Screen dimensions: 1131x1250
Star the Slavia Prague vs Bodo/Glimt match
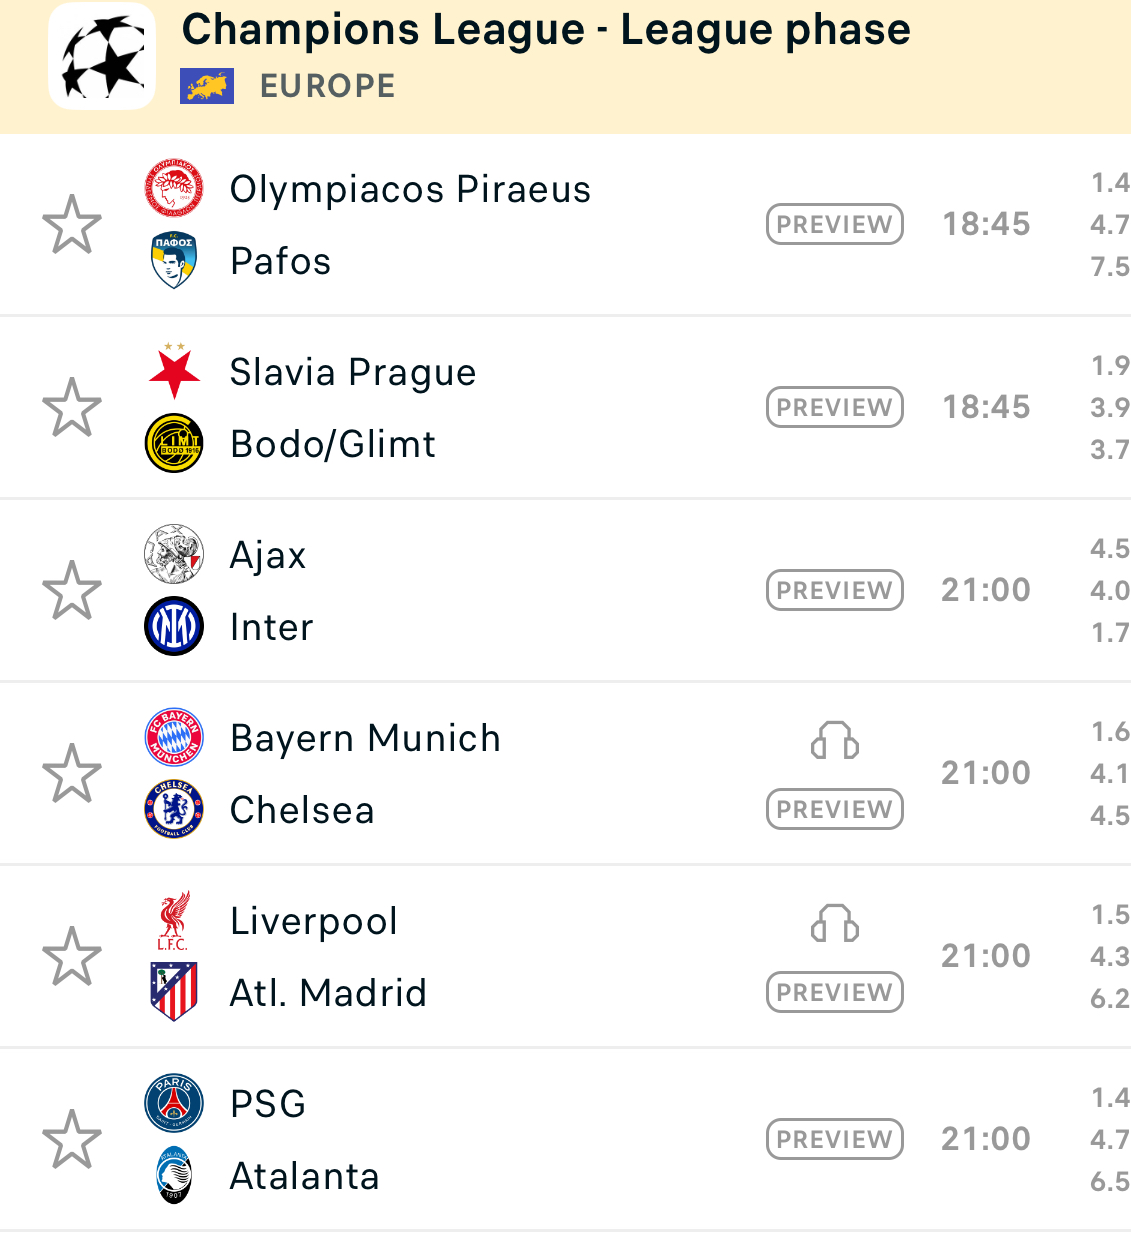click(x=72, y=407)
